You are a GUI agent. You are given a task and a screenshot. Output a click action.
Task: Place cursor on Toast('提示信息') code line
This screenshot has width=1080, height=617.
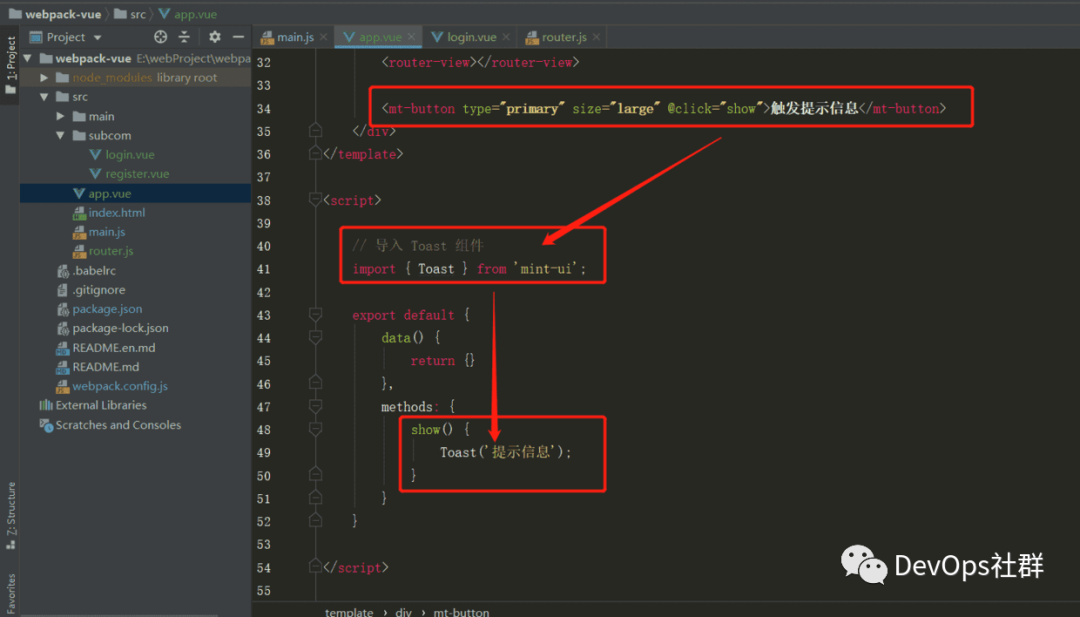(506, 452)
